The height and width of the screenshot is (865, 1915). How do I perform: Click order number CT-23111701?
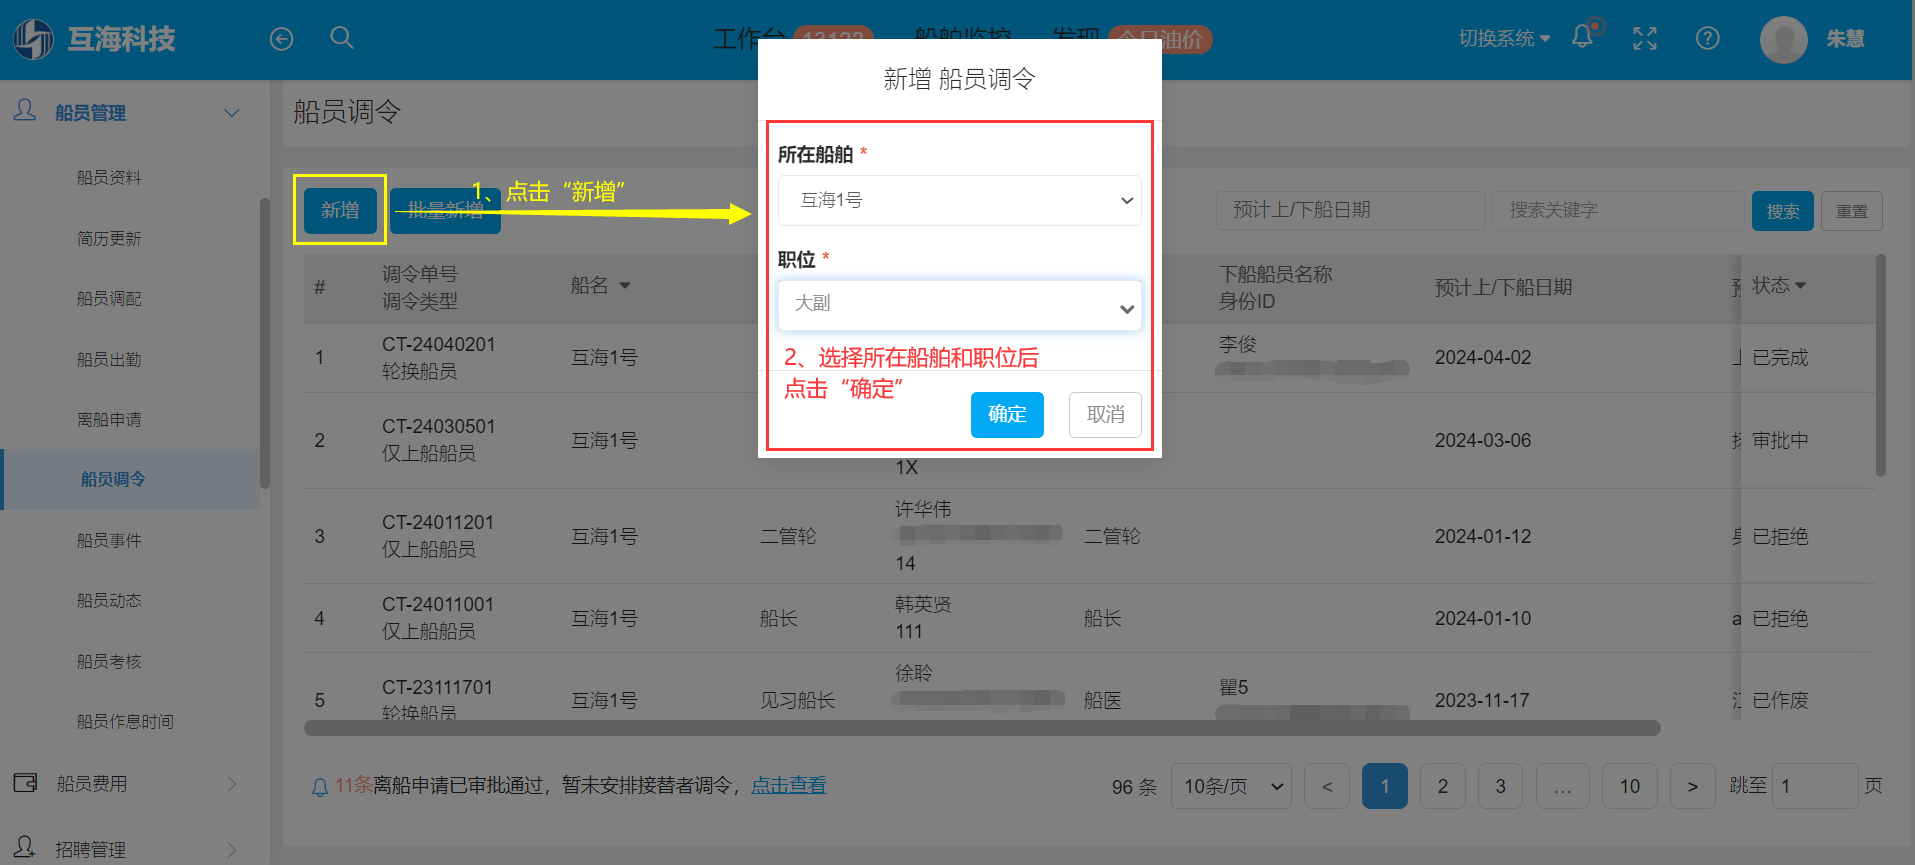pyautogui.click(x=438, y=687)
